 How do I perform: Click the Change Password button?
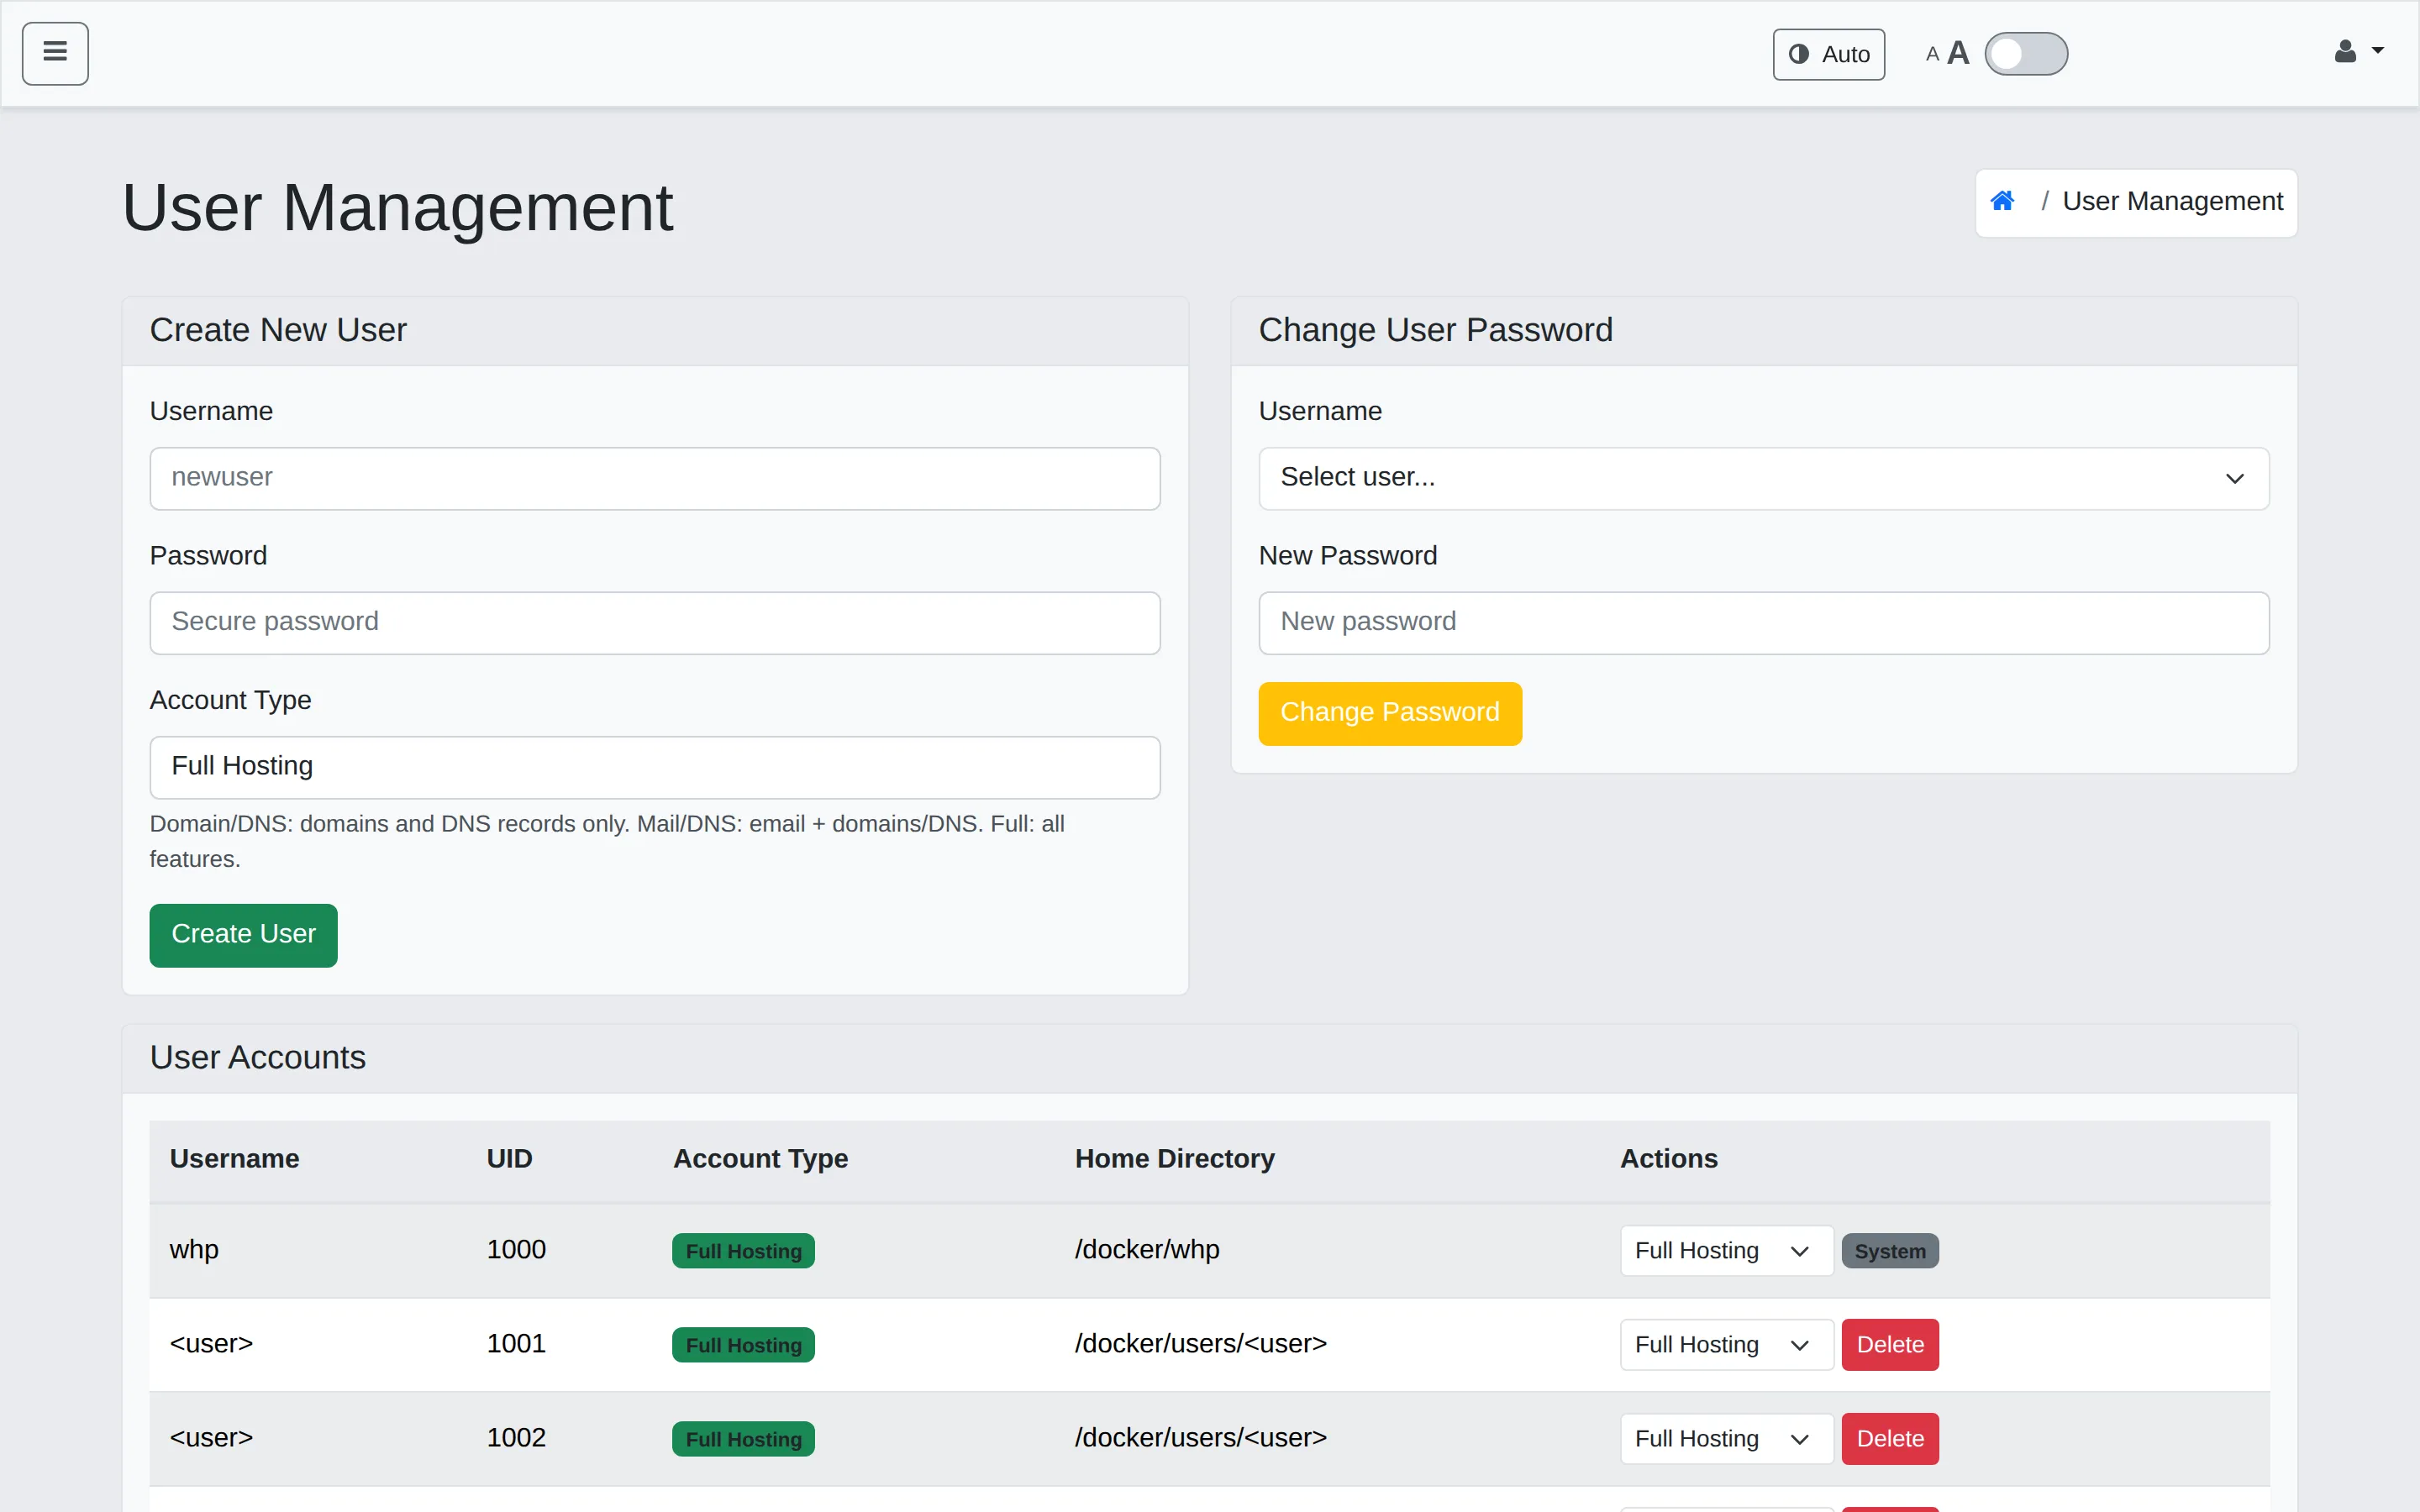(x=1389, y=713)
